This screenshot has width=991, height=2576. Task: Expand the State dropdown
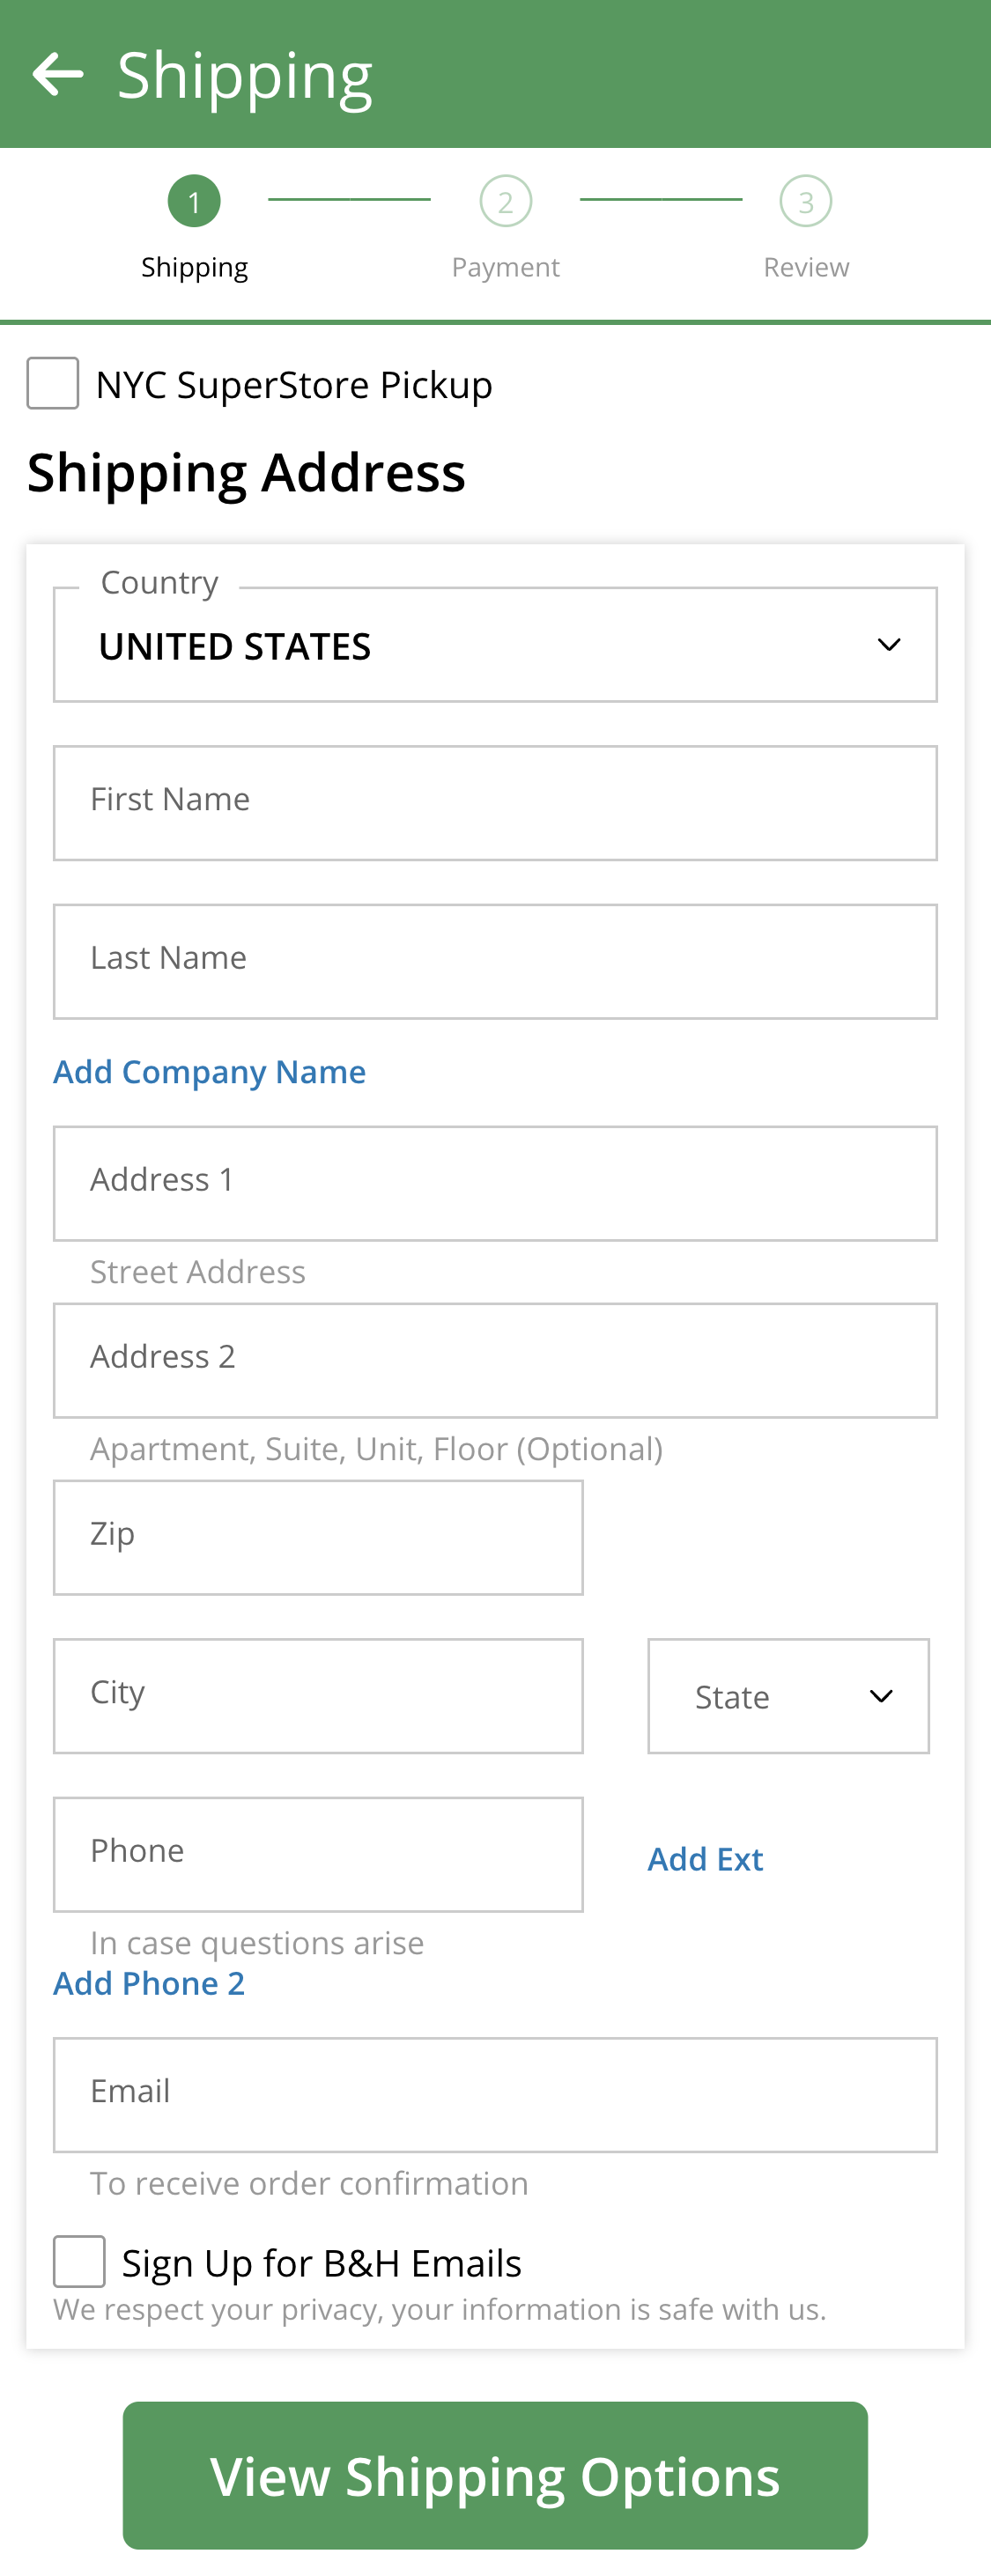(x=788, y=1696)
